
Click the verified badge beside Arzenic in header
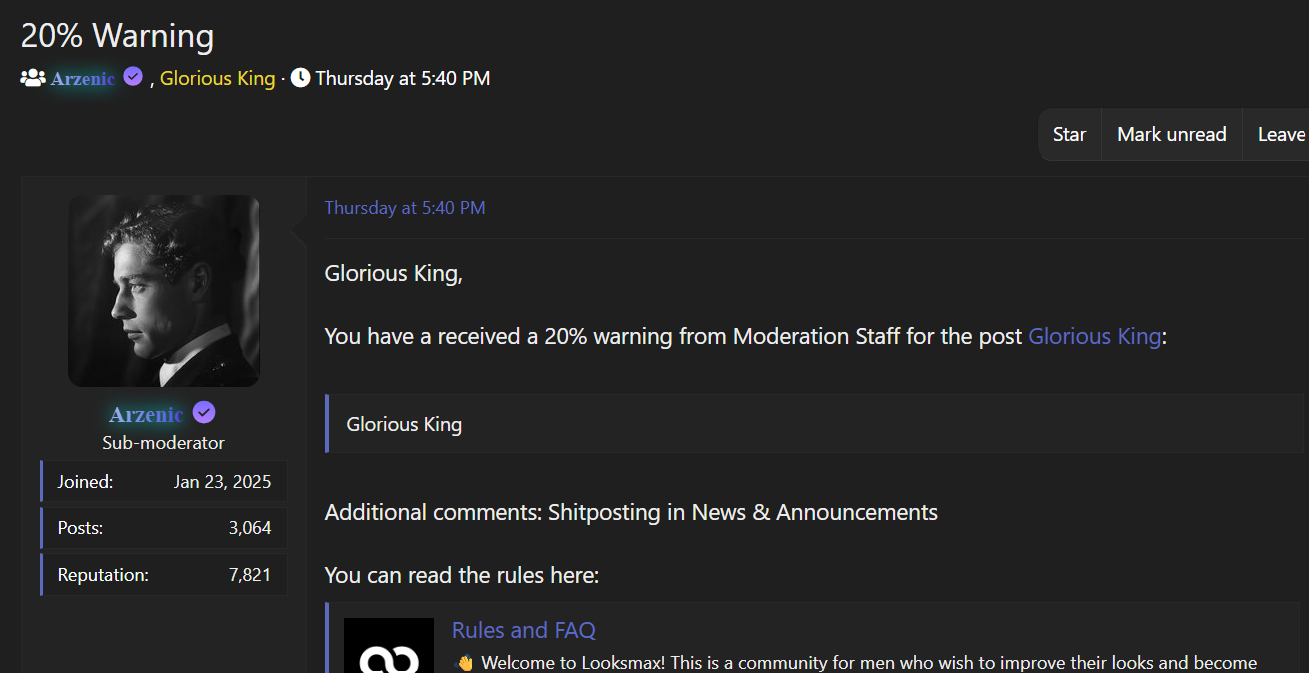[133, 77]
